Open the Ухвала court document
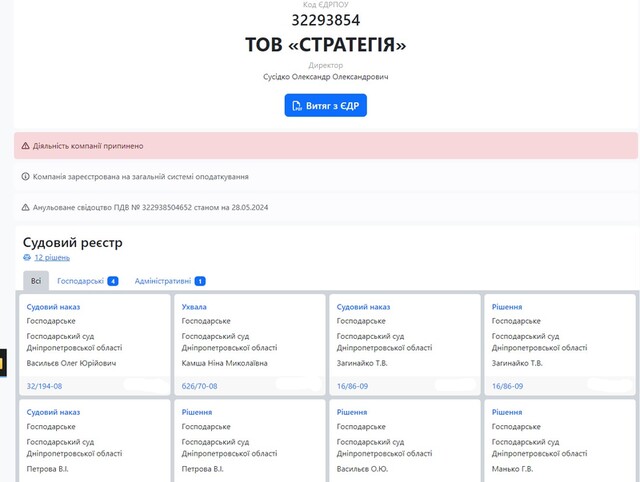 coord(194,307)
